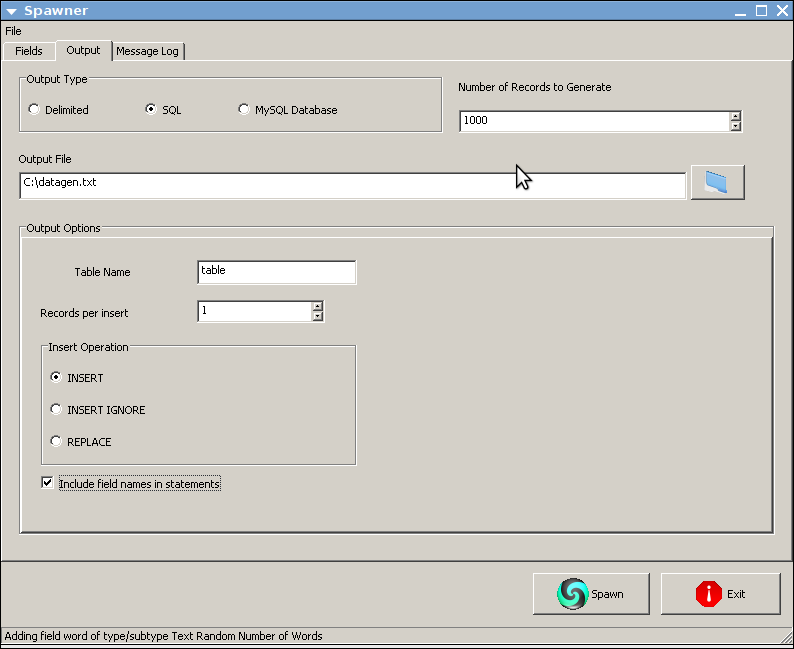Switch to the Message Log tab
794x649 pixels.
coord(147,51)
